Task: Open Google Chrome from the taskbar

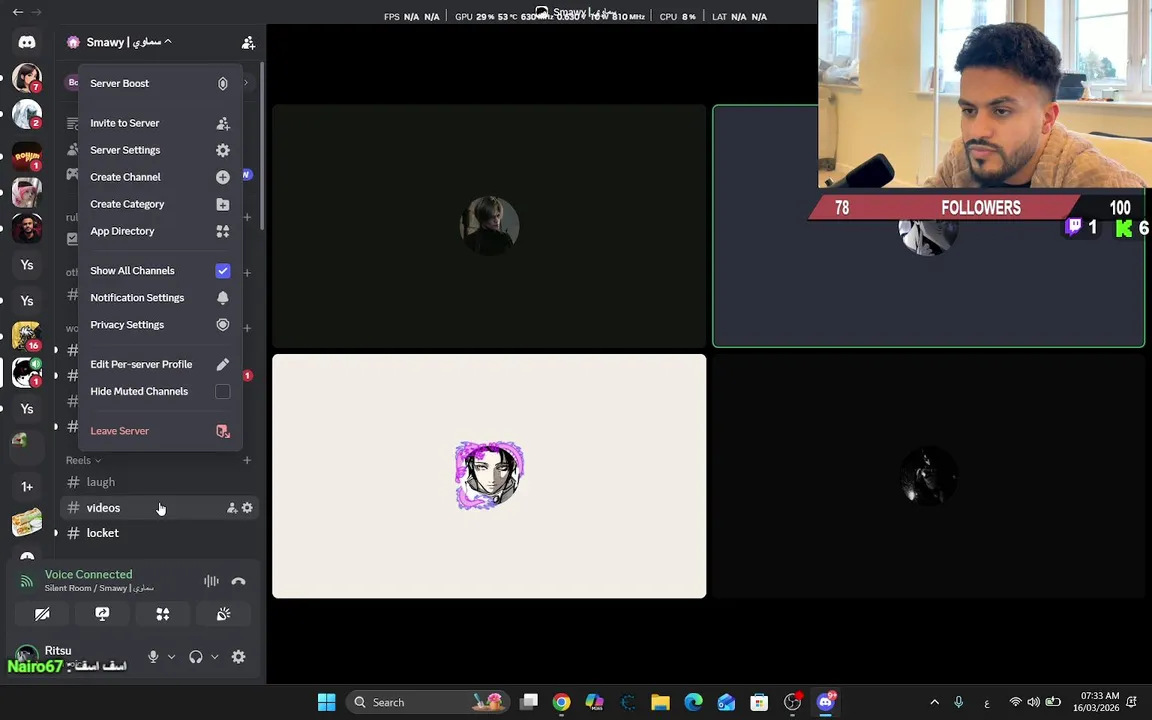Action: [561, 702]
